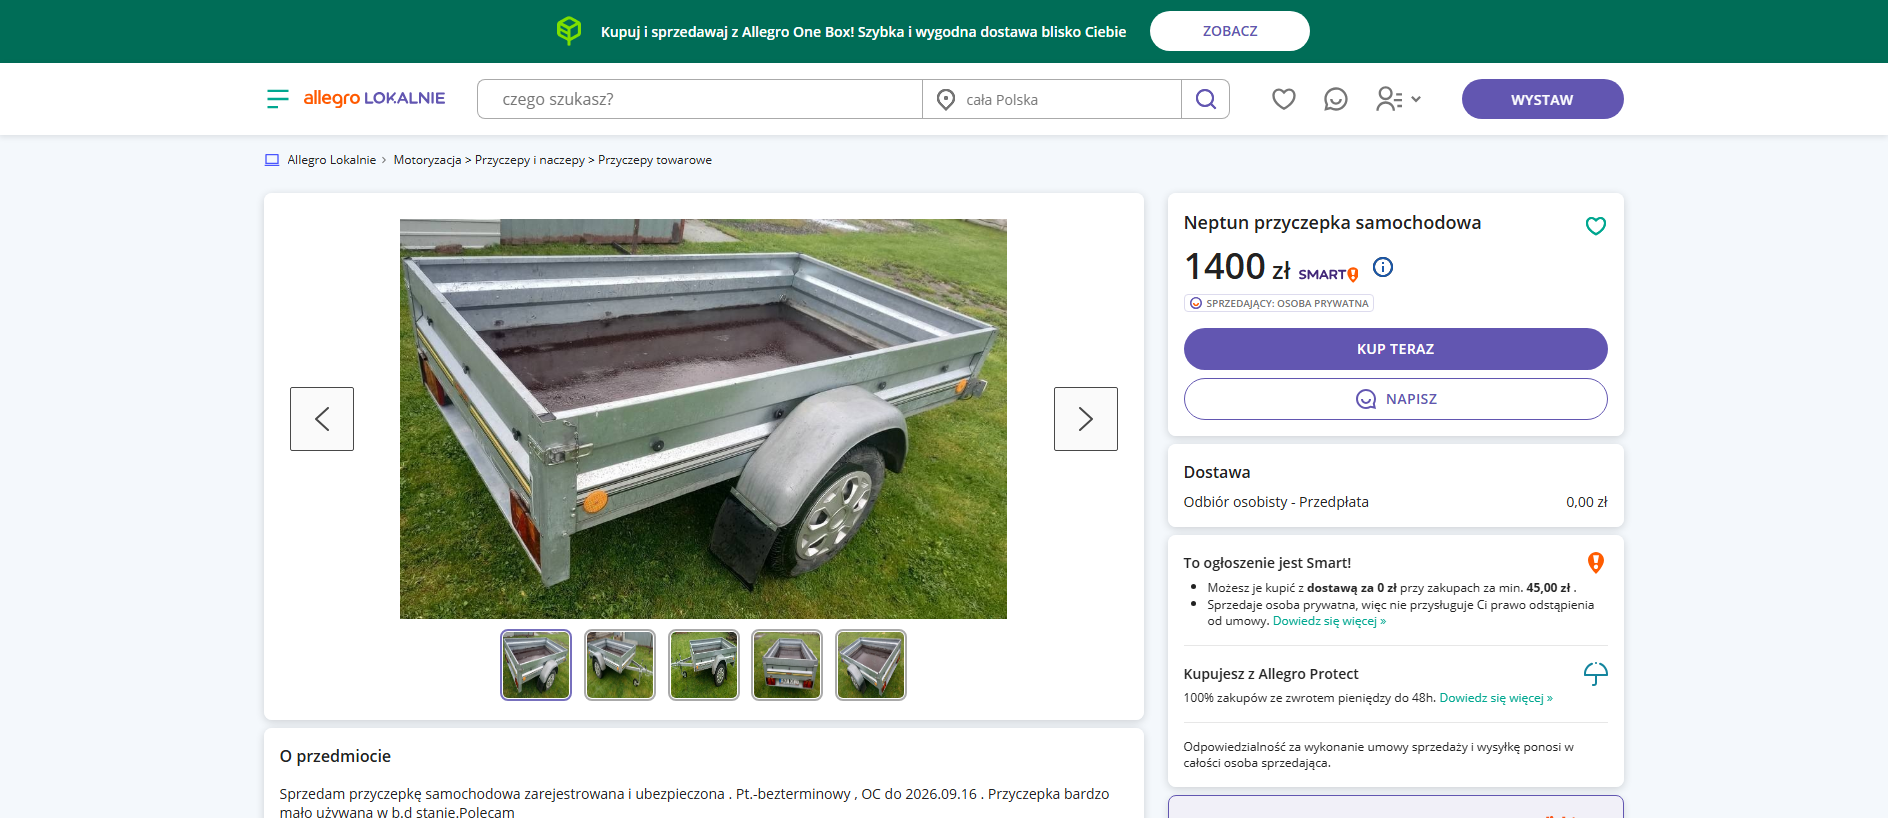Click the 'Dostawa' heading
This screenshot has width=1888, height=818.
[1217, 472]
